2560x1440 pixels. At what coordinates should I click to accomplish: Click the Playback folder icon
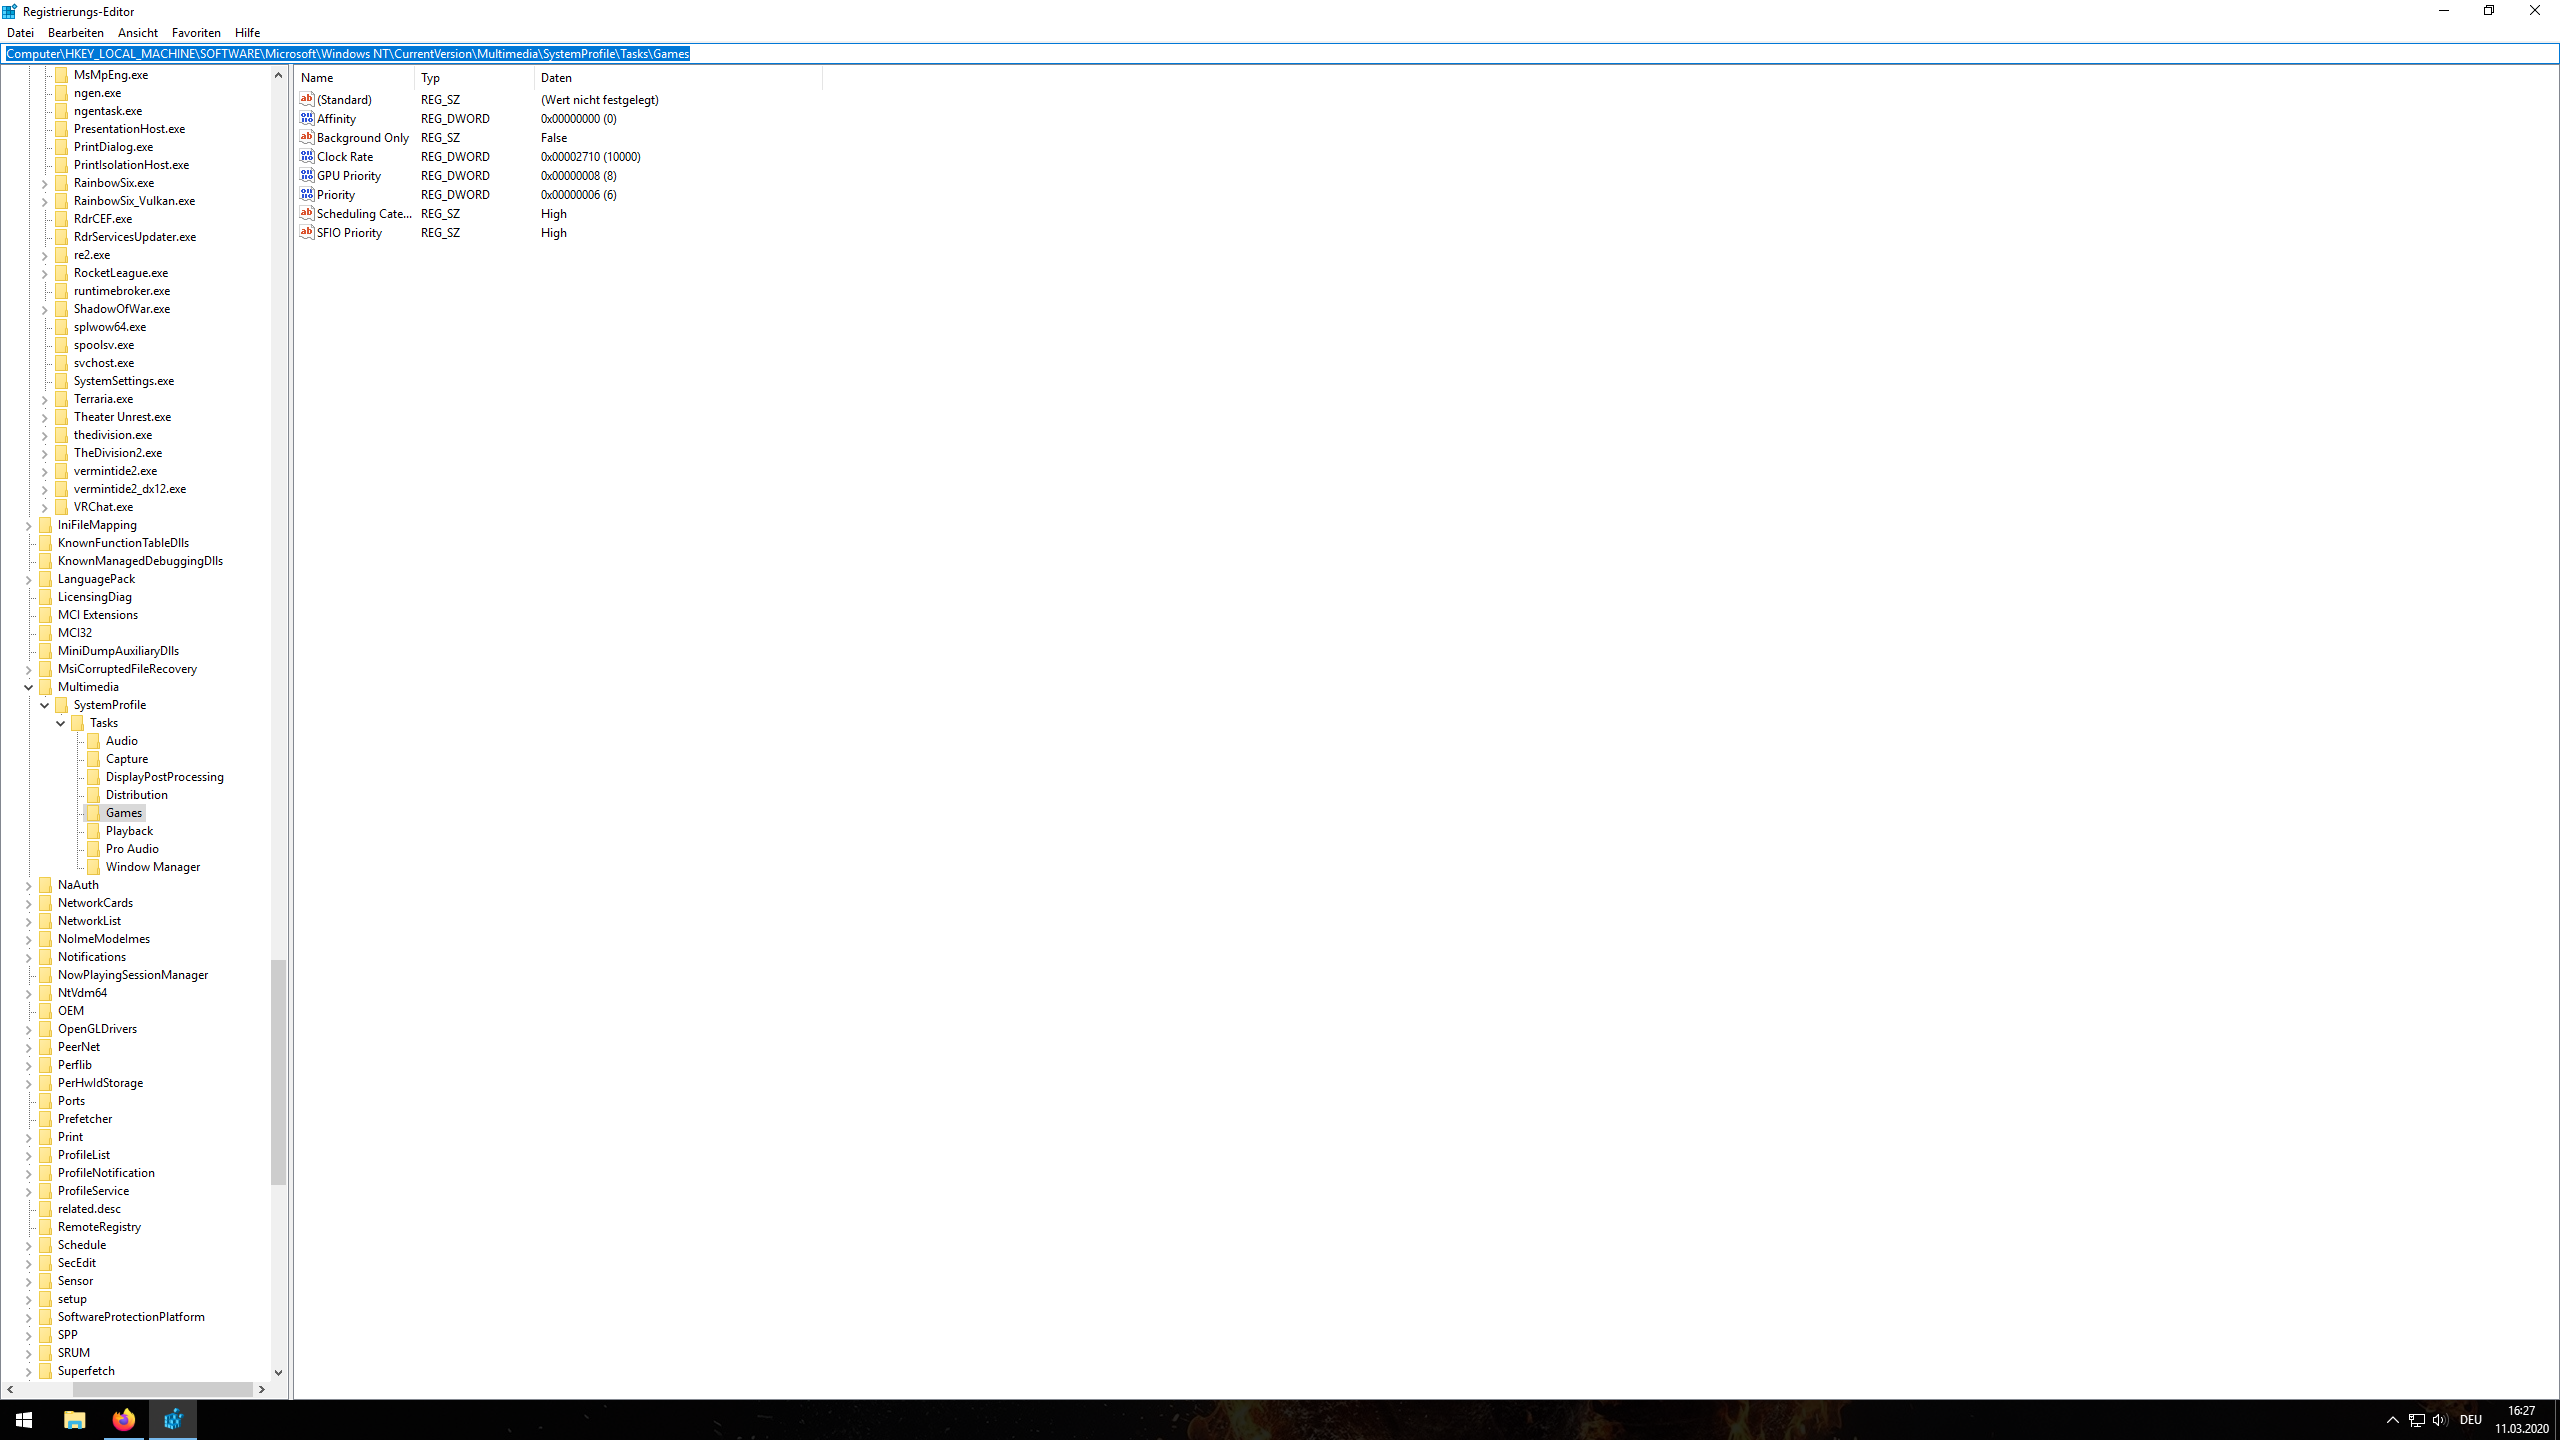94,831
